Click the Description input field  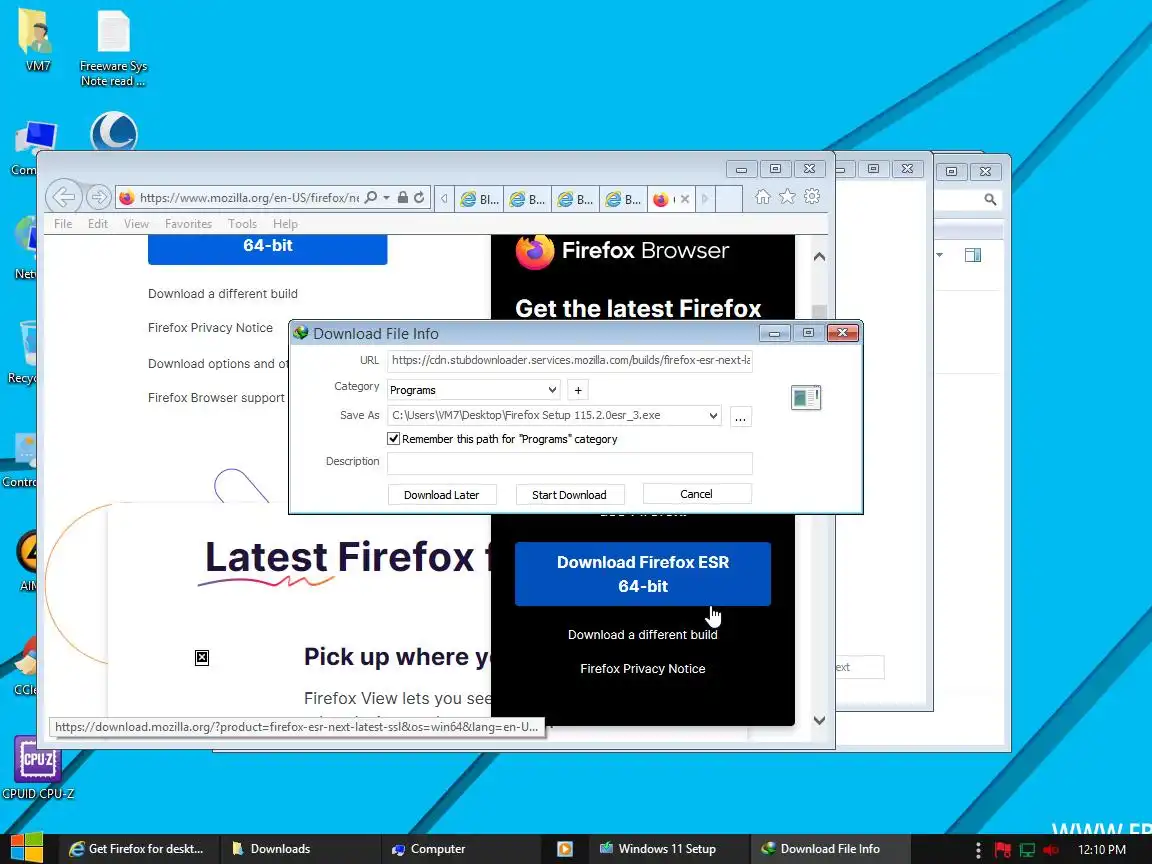569,463
